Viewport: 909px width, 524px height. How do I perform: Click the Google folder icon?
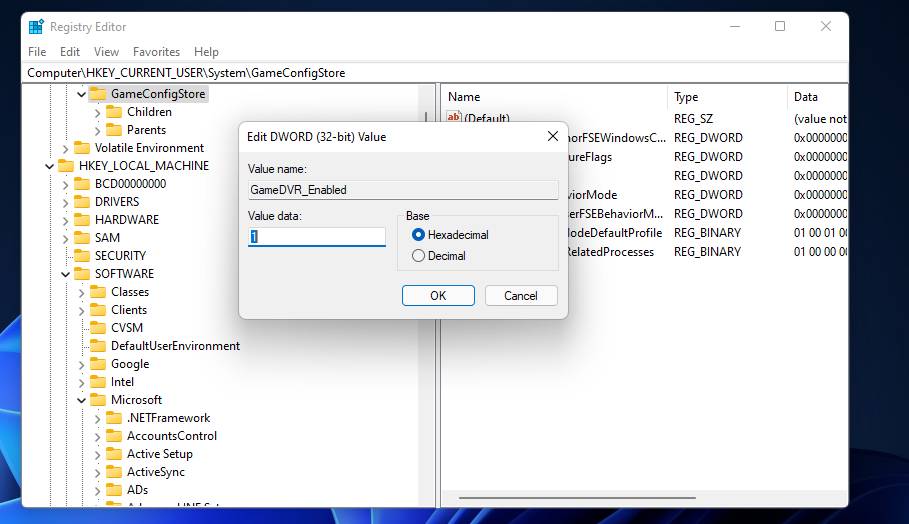[99, 363]
